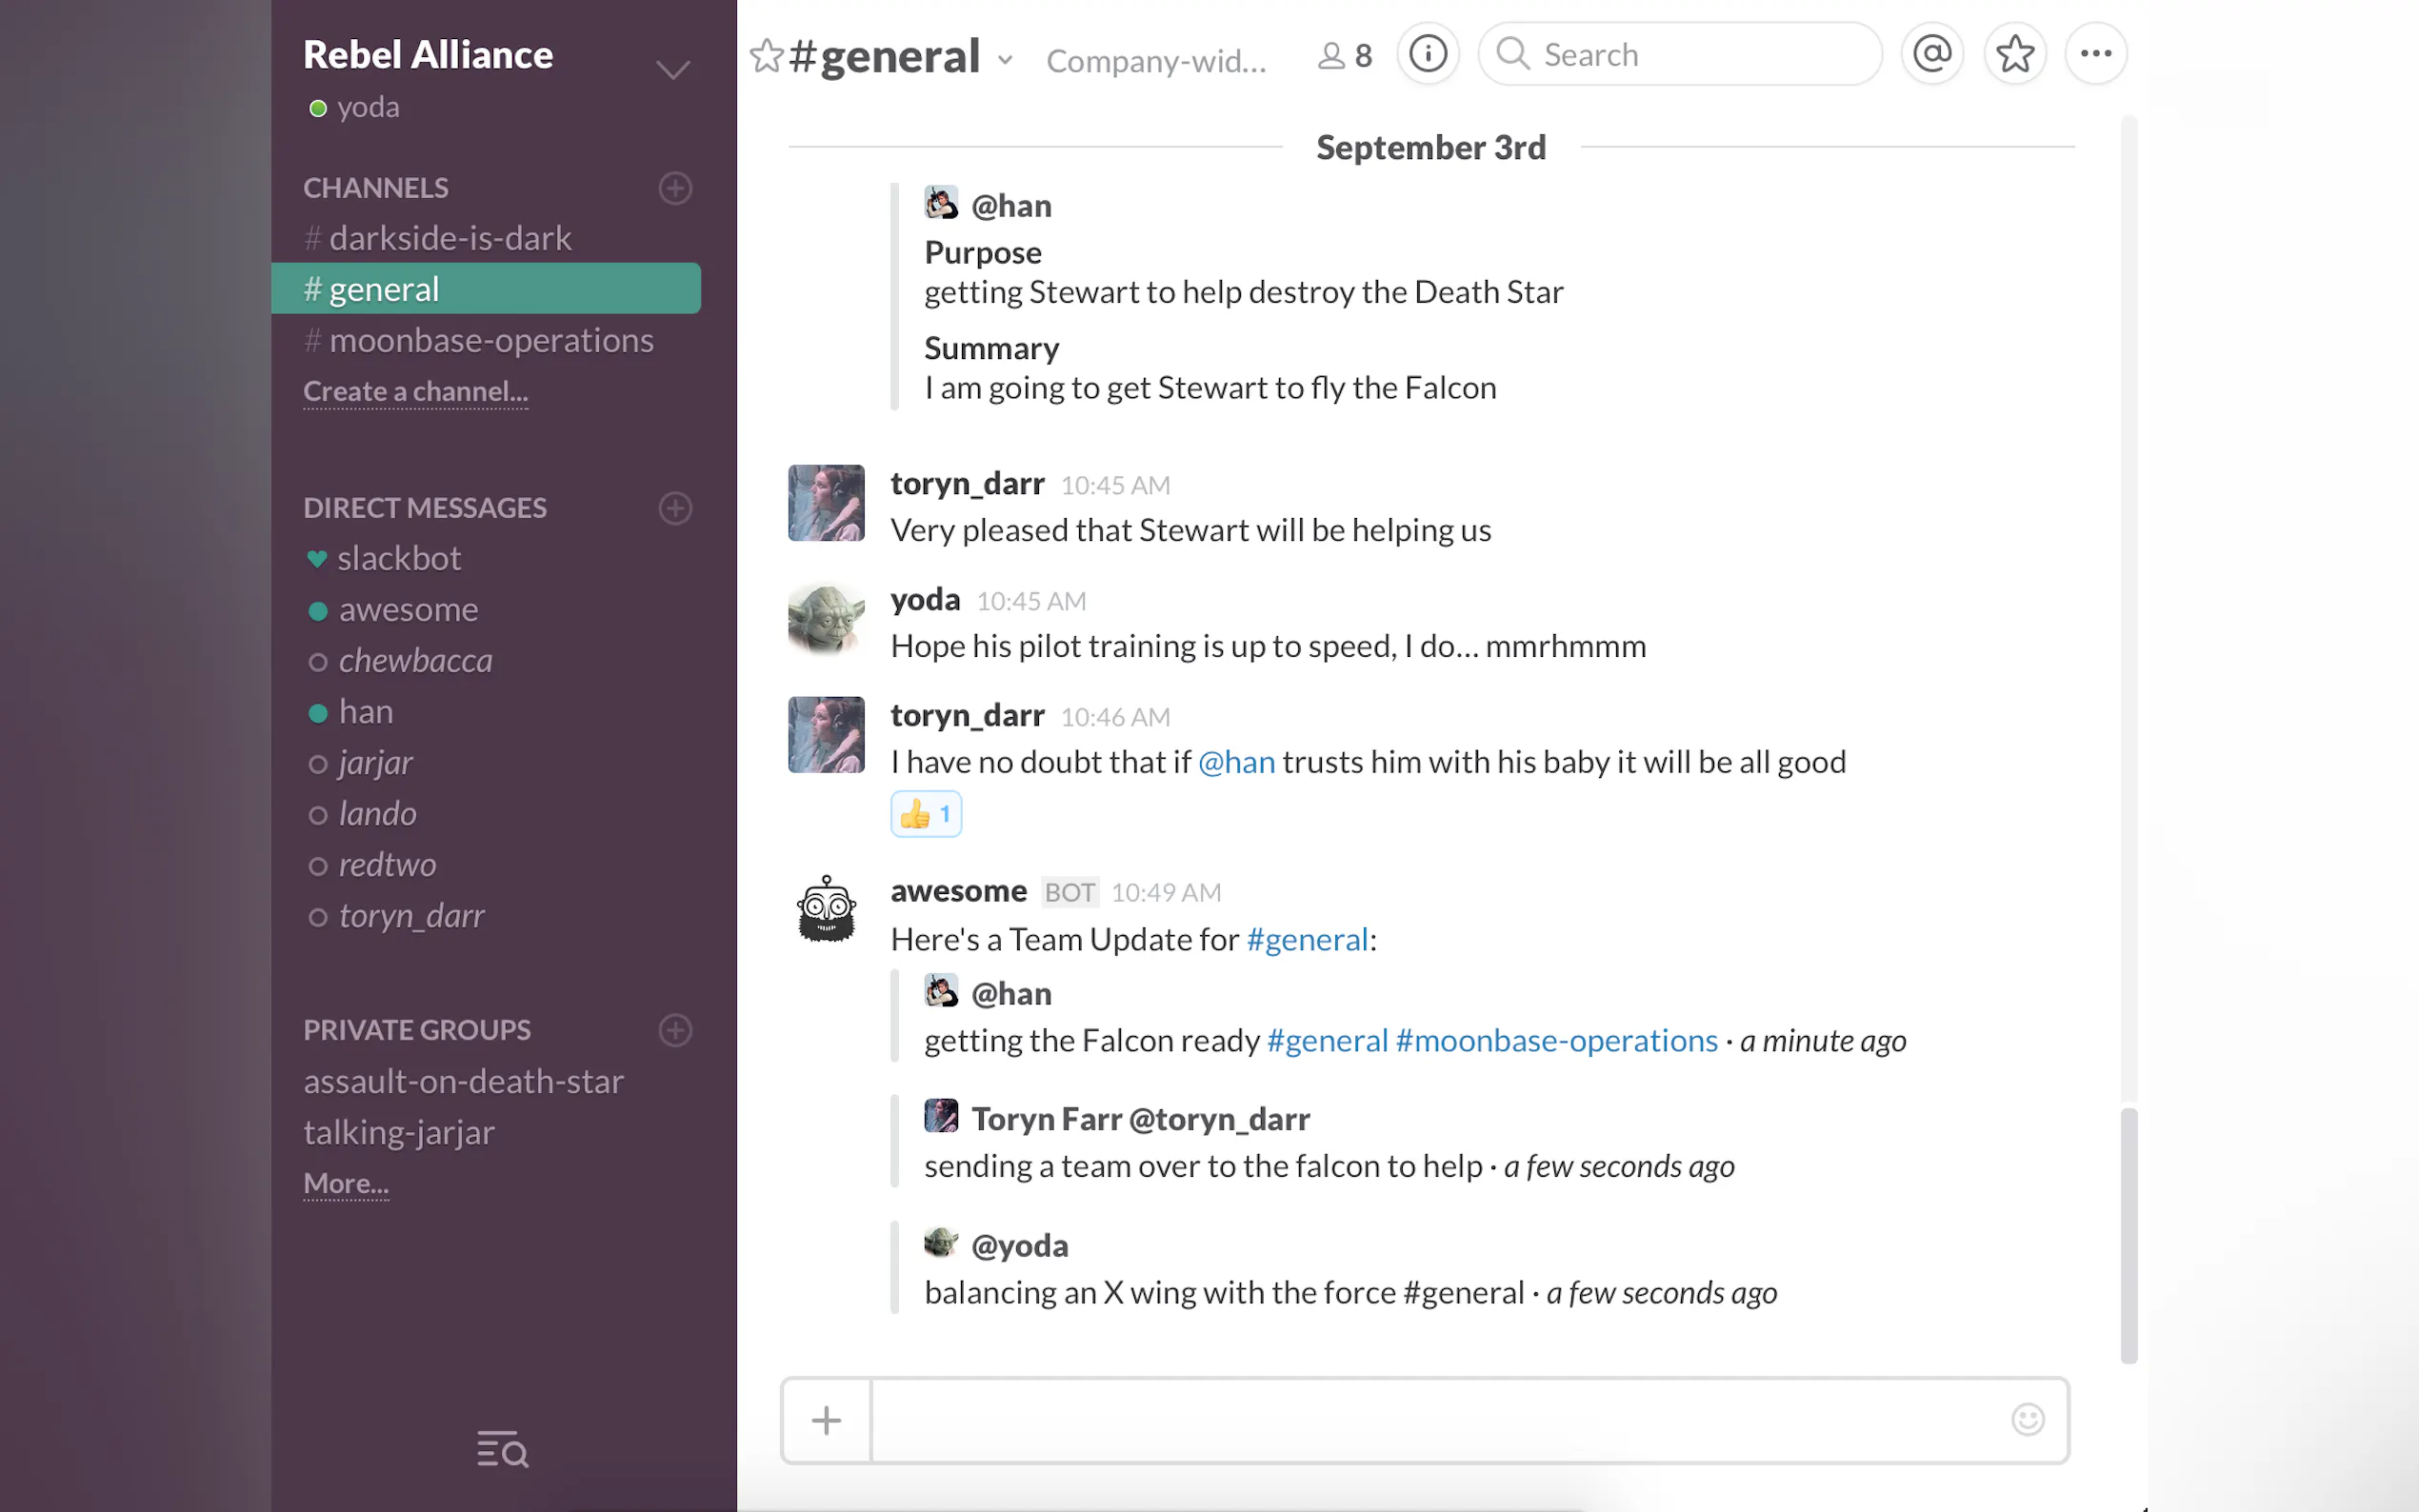Screen dimensions: 2419x1512
Task: Create new private group with plus icon
Action: [676, 1030]
